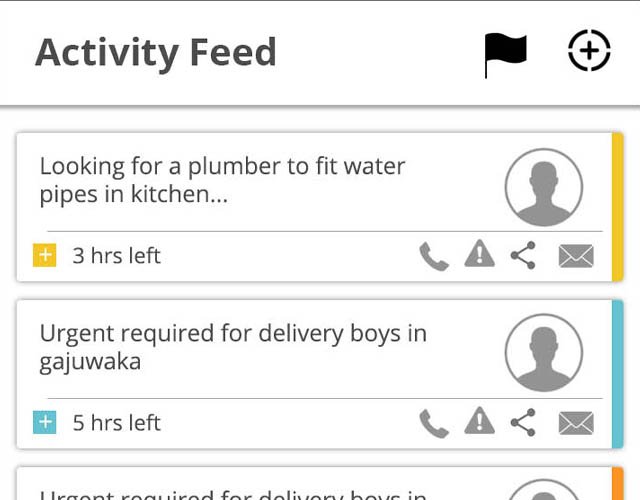Expand plumber post with yellow plus
This screenshot has width=640, height=500.
pyautogui.click(x=44, y=256)
